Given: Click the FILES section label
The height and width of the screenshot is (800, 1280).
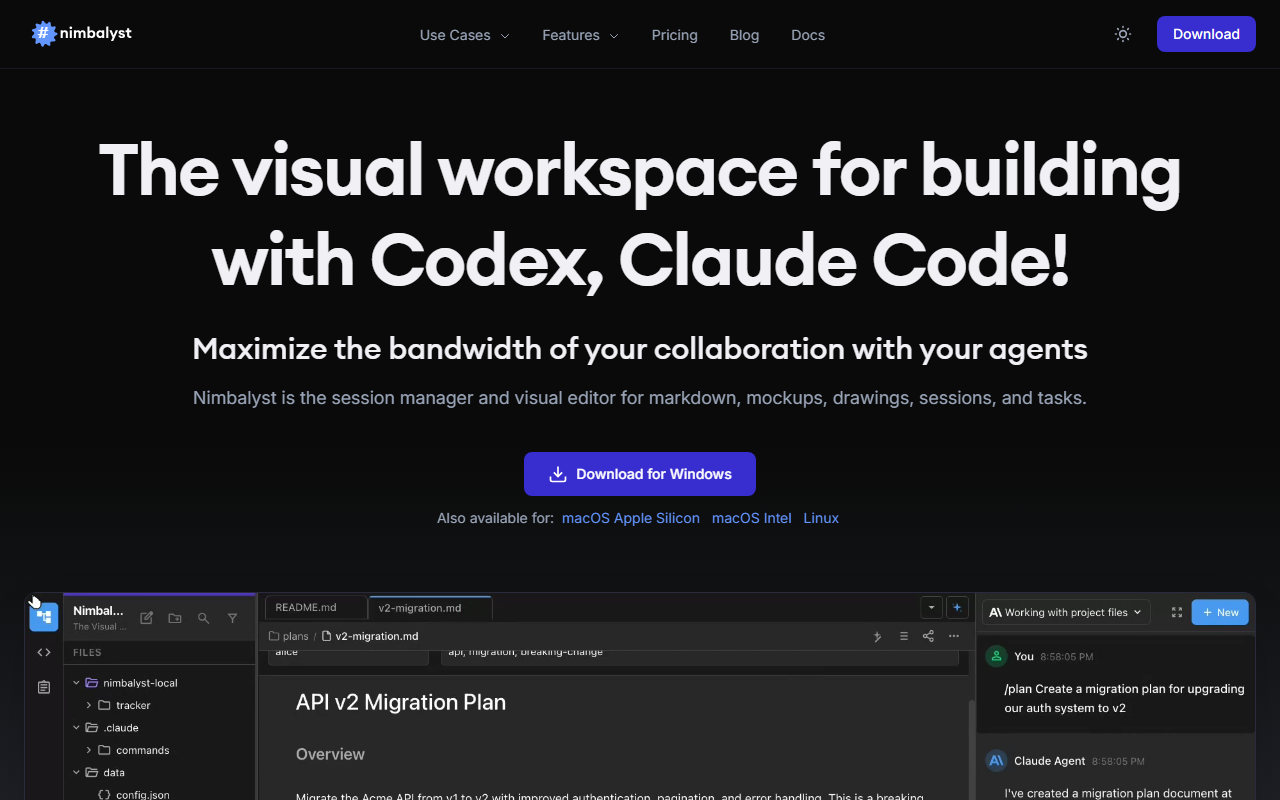Looking at the screenshot, I should (x=87, y=652).
